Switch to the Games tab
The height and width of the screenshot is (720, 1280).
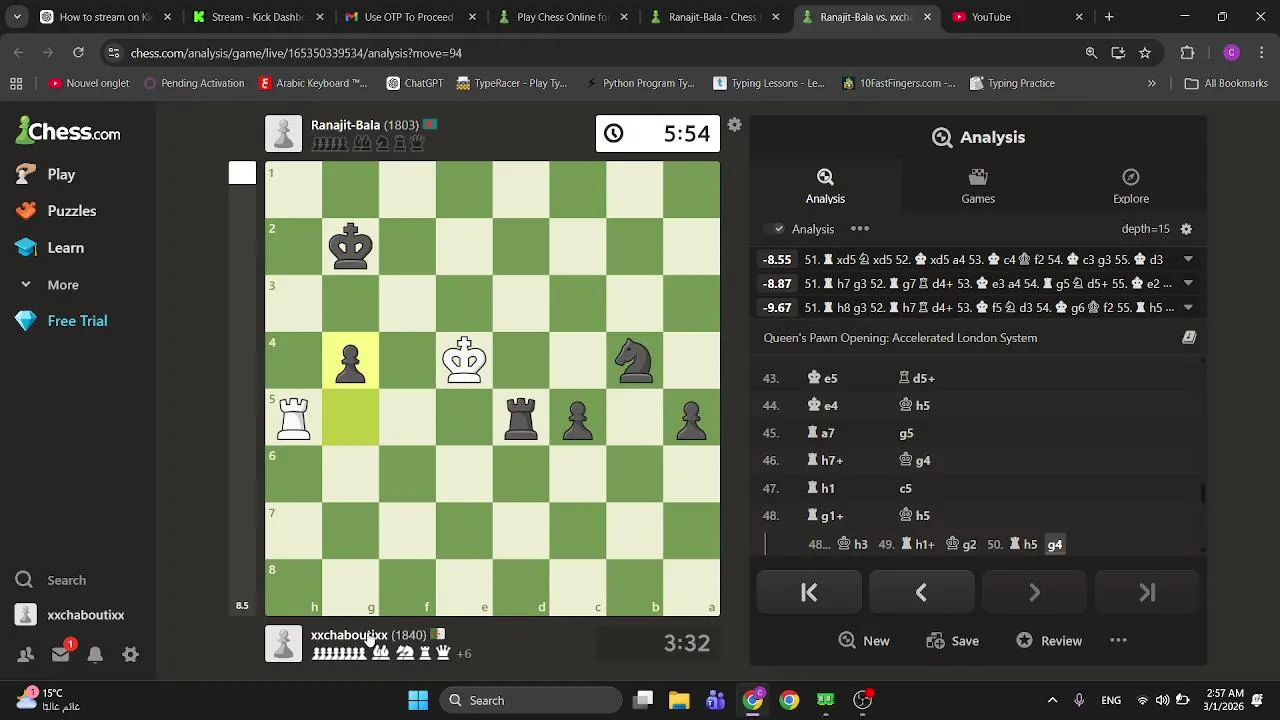(x=978, y=187)
